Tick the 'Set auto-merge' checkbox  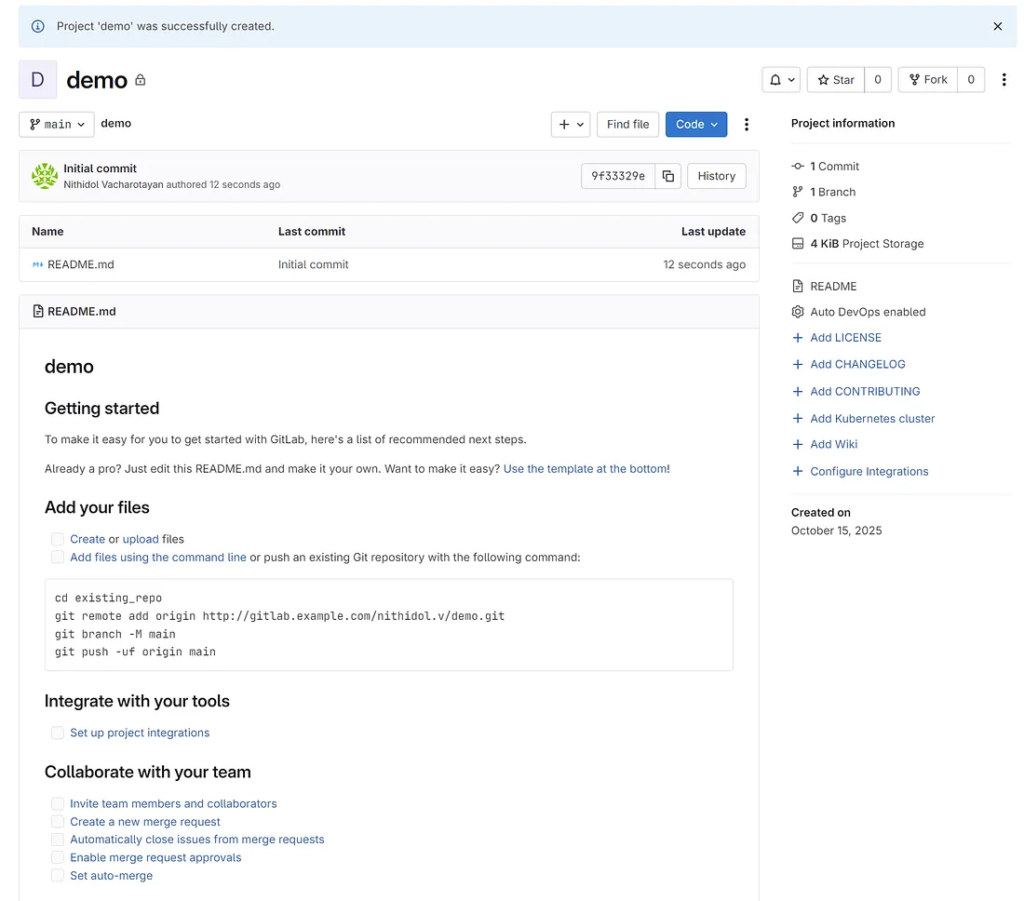click(58, 876)
